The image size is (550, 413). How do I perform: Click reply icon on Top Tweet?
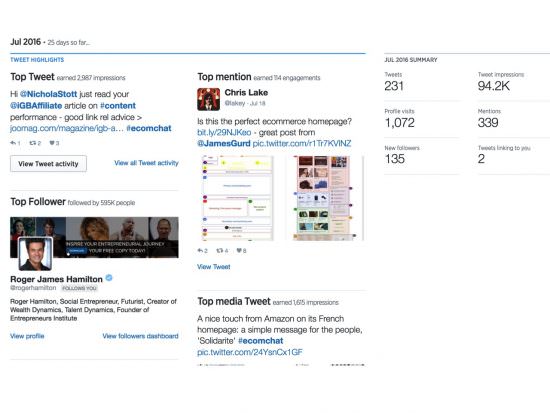(x=13, y=143)
